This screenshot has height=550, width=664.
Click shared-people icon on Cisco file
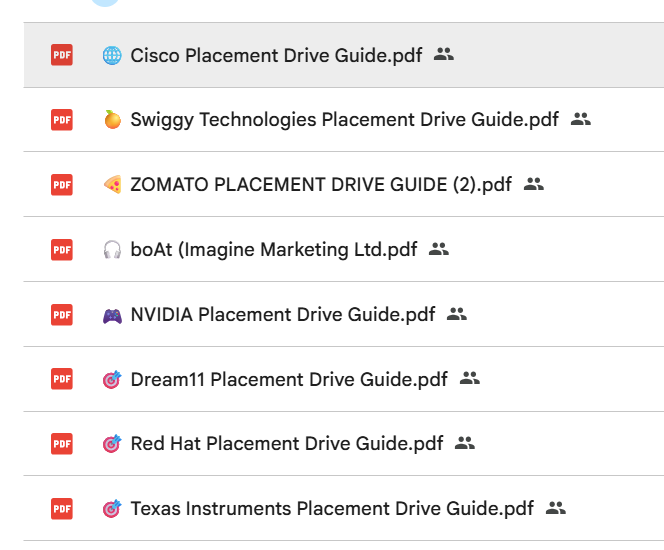click(x=444, y=55)
